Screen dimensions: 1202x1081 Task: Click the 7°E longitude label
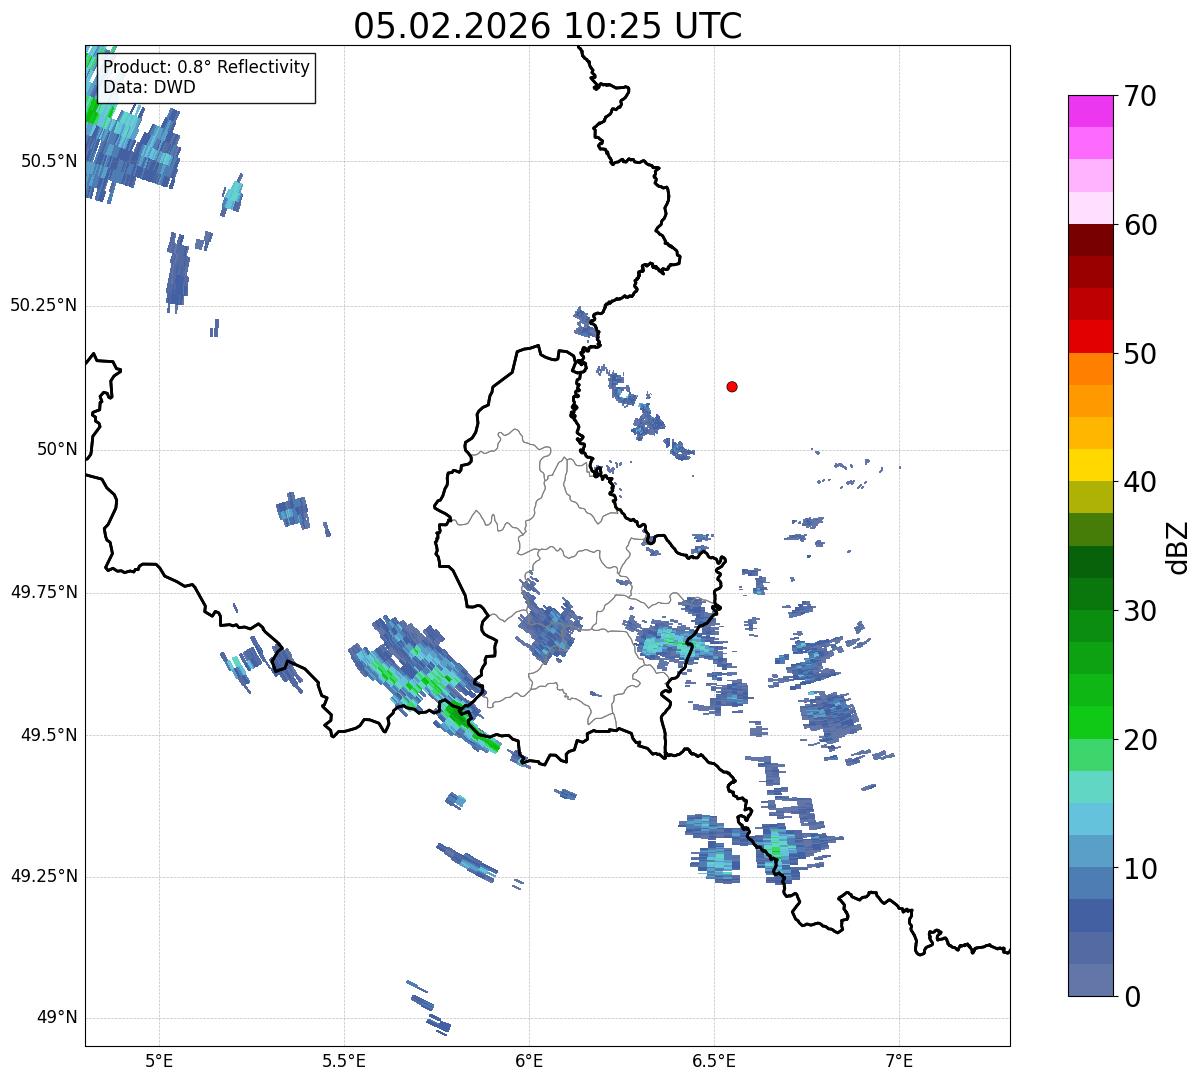click(x=899, y=1060)
